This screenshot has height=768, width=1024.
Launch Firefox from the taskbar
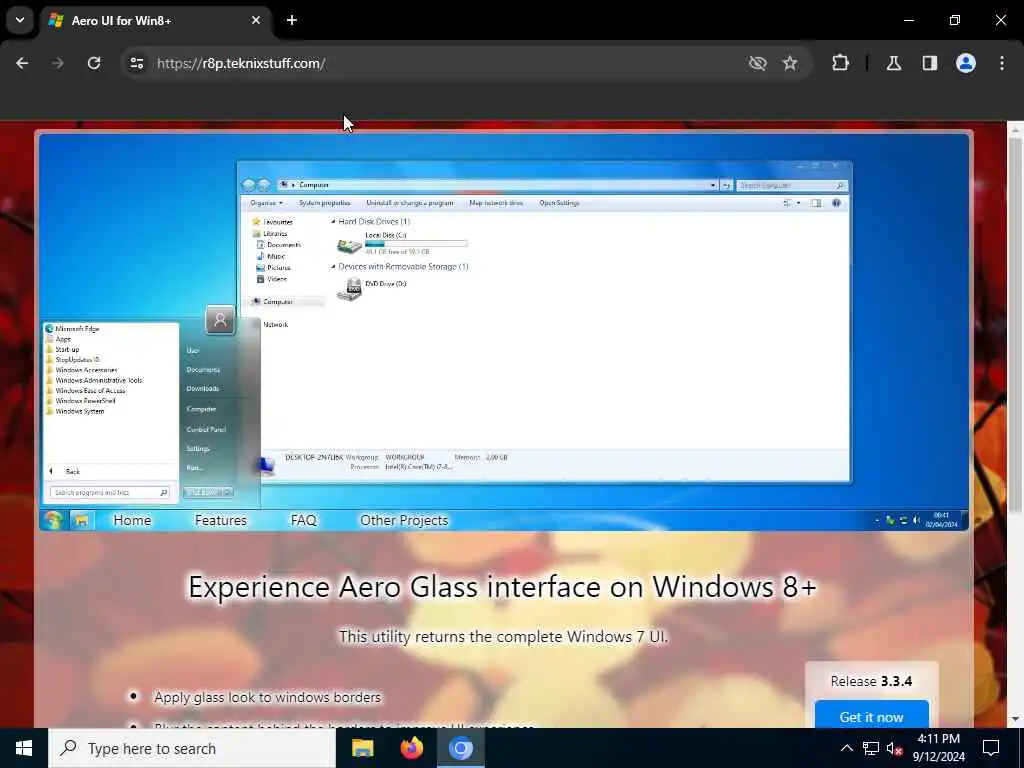(x=411, y=748)
